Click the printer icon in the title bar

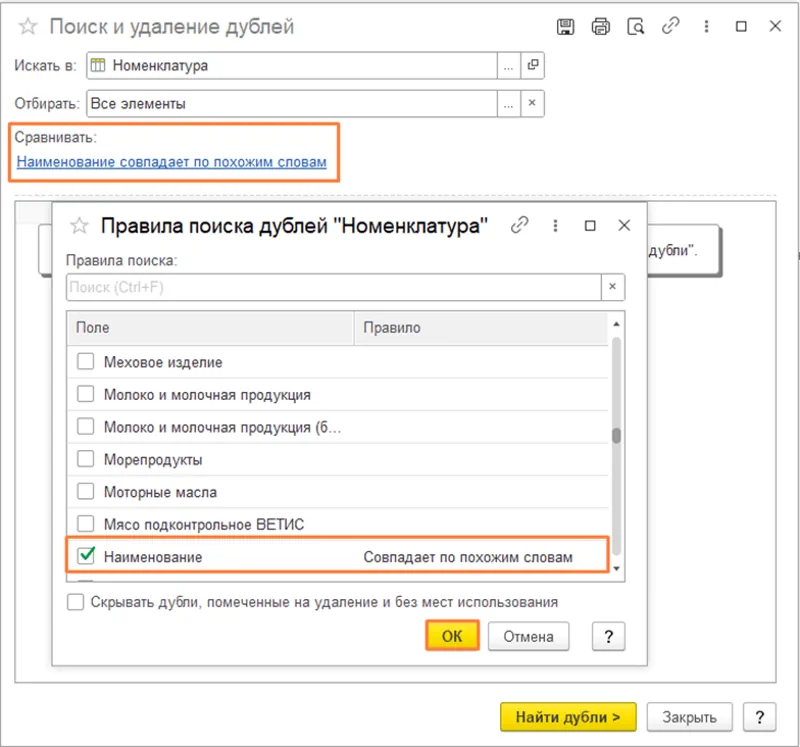(x=601, y=27)
